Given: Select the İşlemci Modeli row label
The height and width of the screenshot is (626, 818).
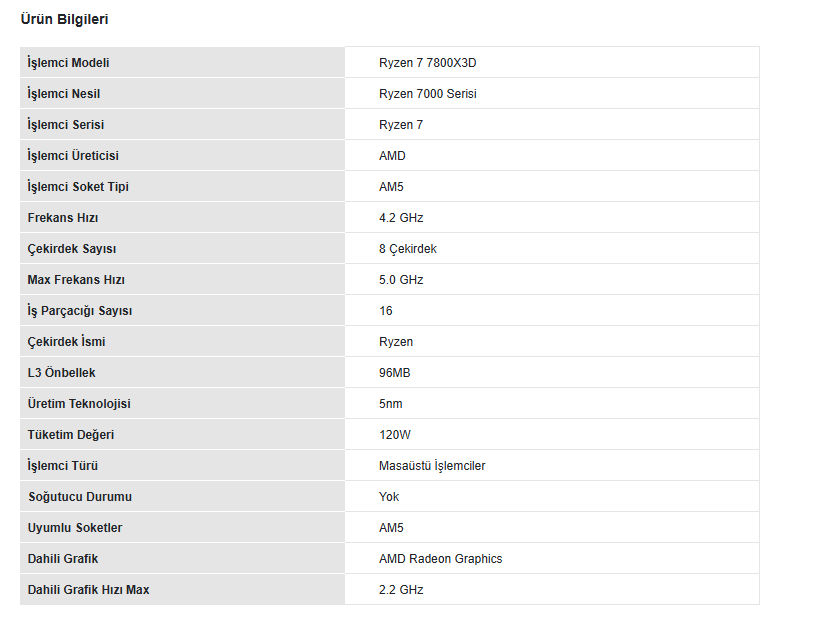Looking at the screenshot, I should (x=68, y=63).
